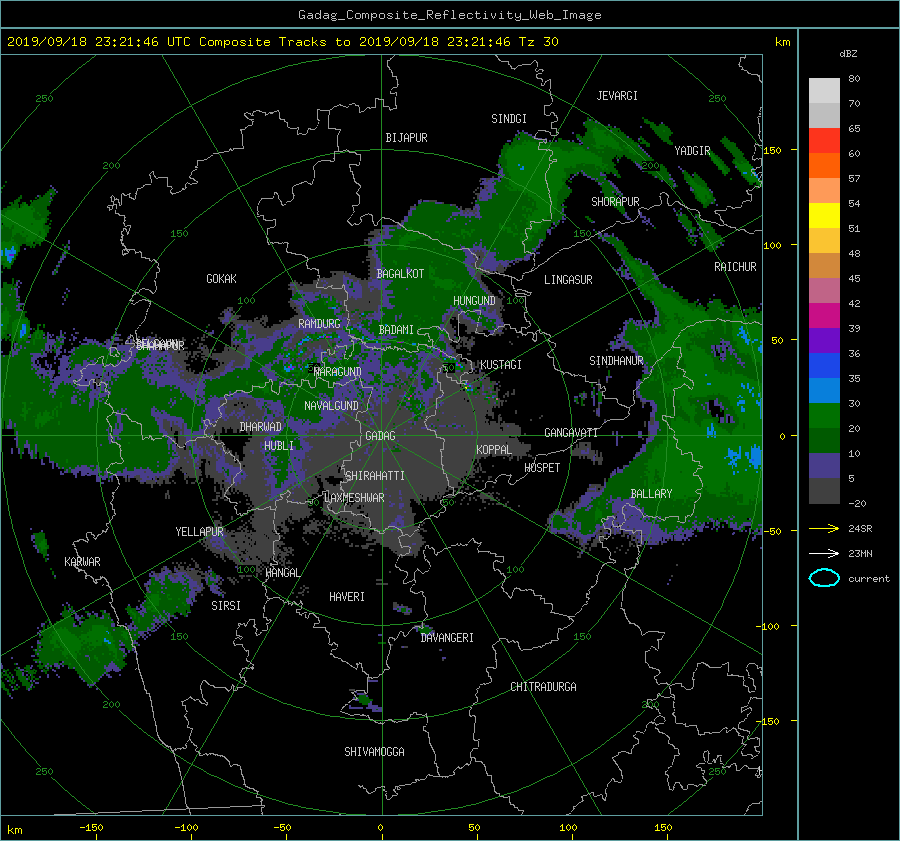
Task: Pick the green 20 dBZ swatch
Action: [x=824, y=416]
